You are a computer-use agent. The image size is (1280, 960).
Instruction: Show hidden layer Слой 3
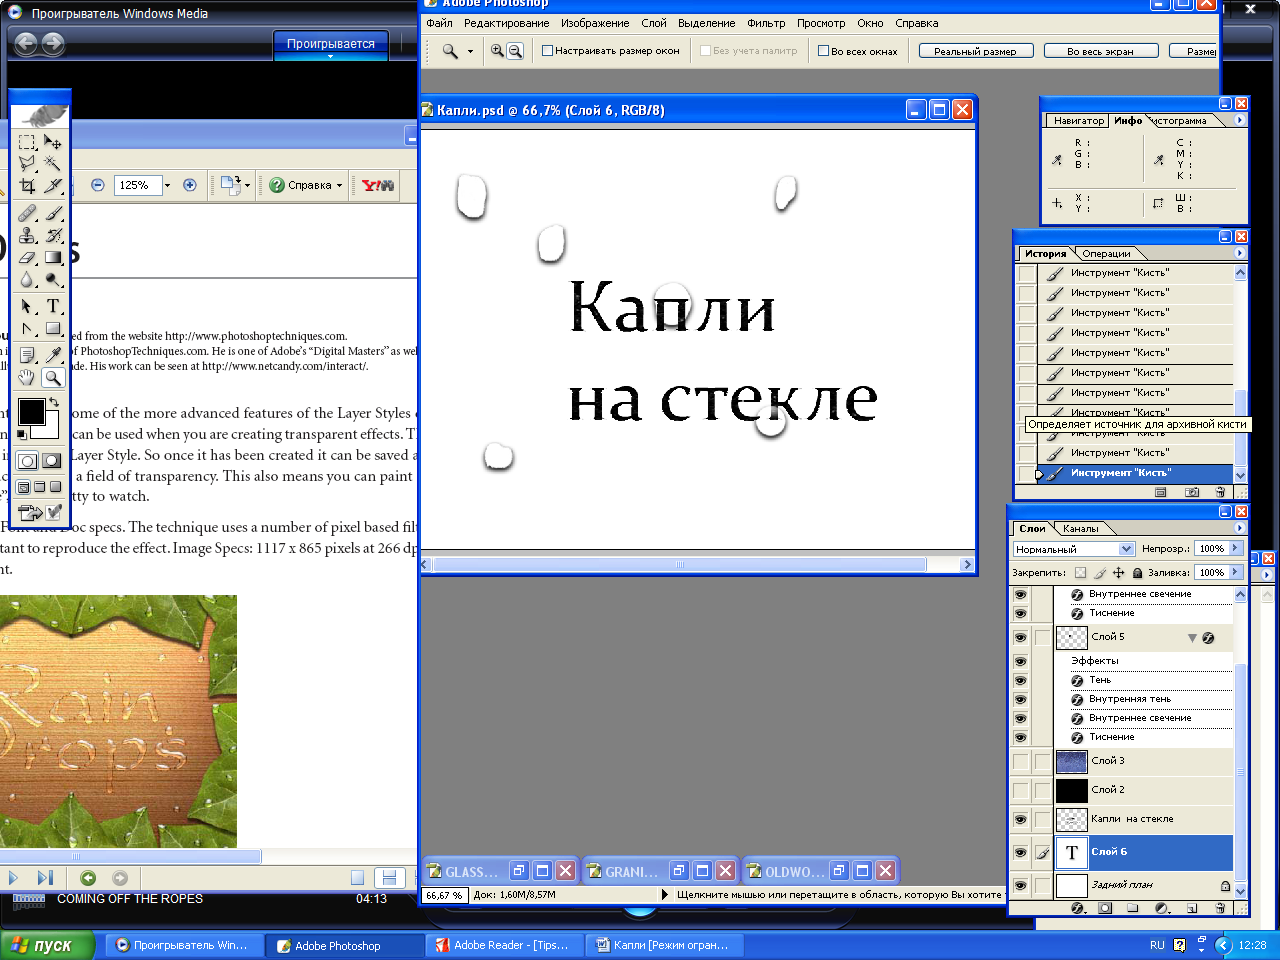coord(1020,762)
